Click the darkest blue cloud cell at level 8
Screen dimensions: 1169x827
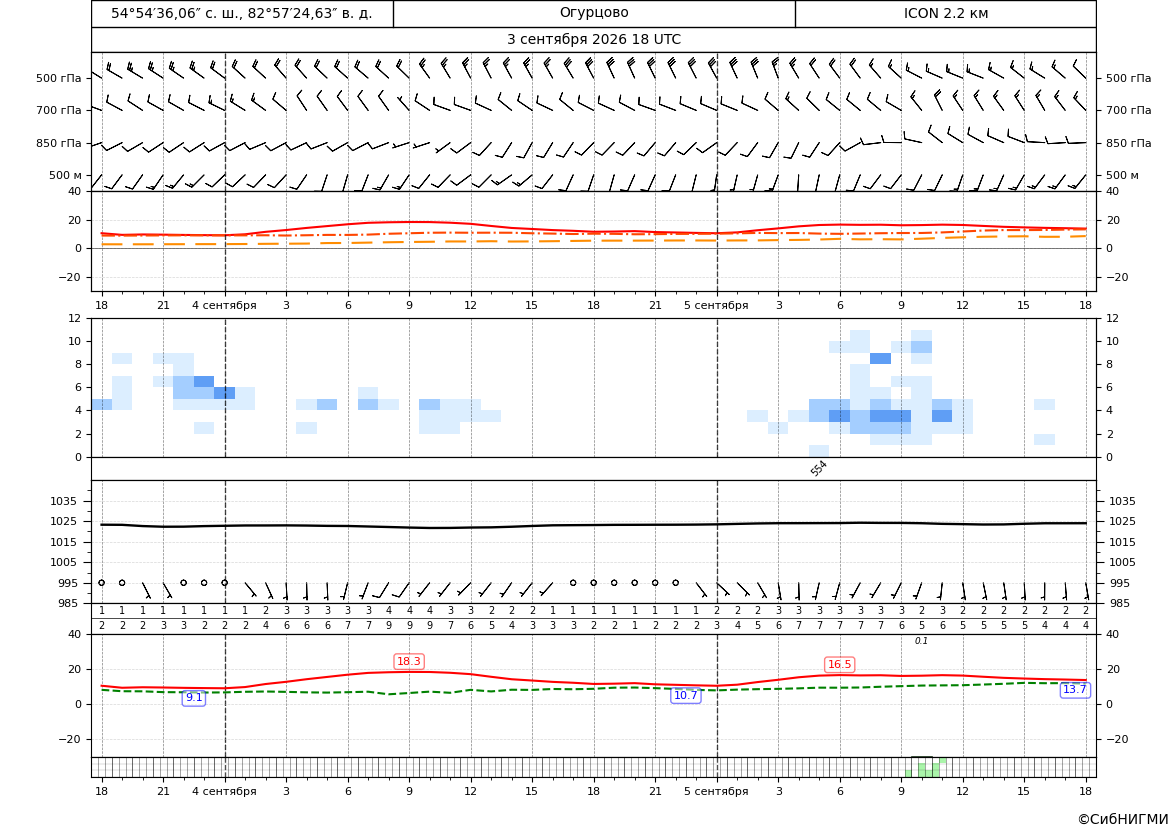(x=880, y=359)
